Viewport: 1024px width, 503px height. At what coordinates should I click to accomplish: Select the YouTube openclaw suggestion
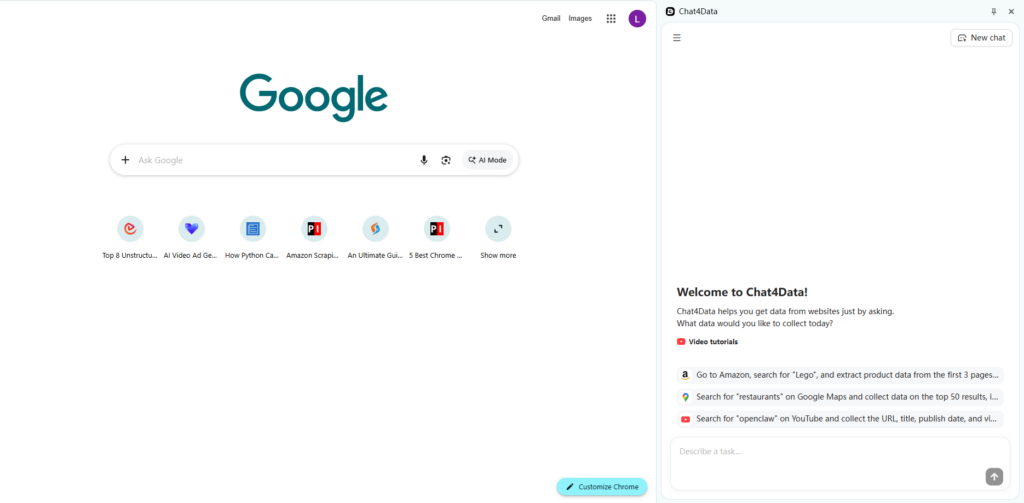tap(840, 419)
